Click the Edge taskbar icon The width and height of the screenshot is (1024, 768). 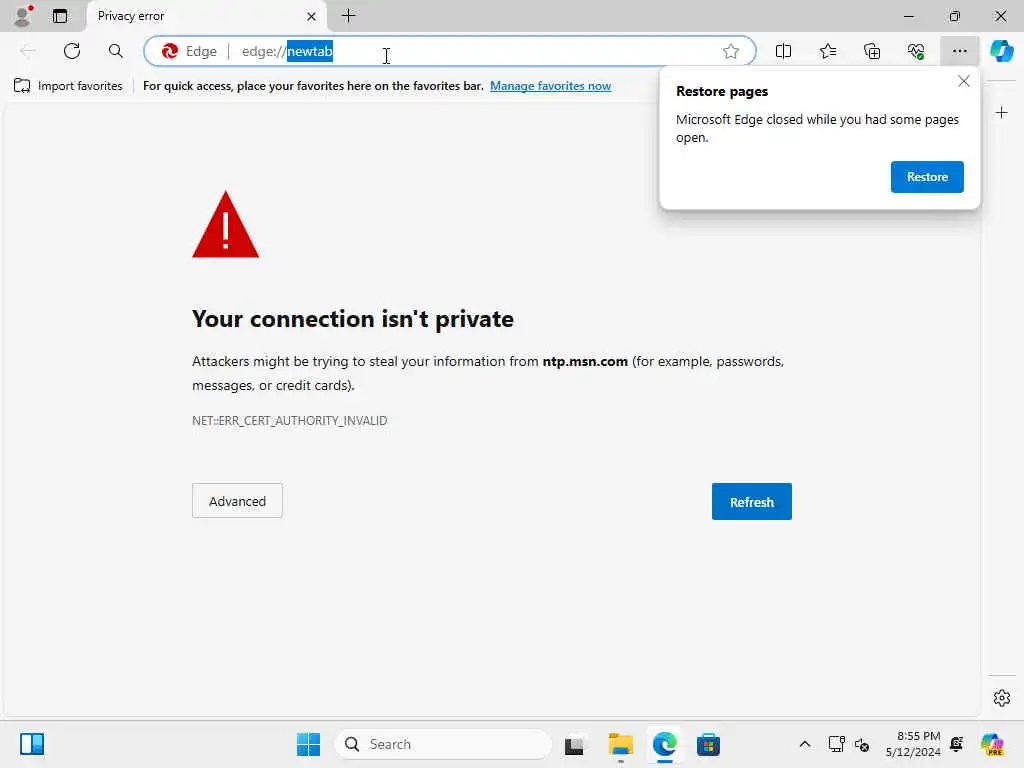pos(664,744)
